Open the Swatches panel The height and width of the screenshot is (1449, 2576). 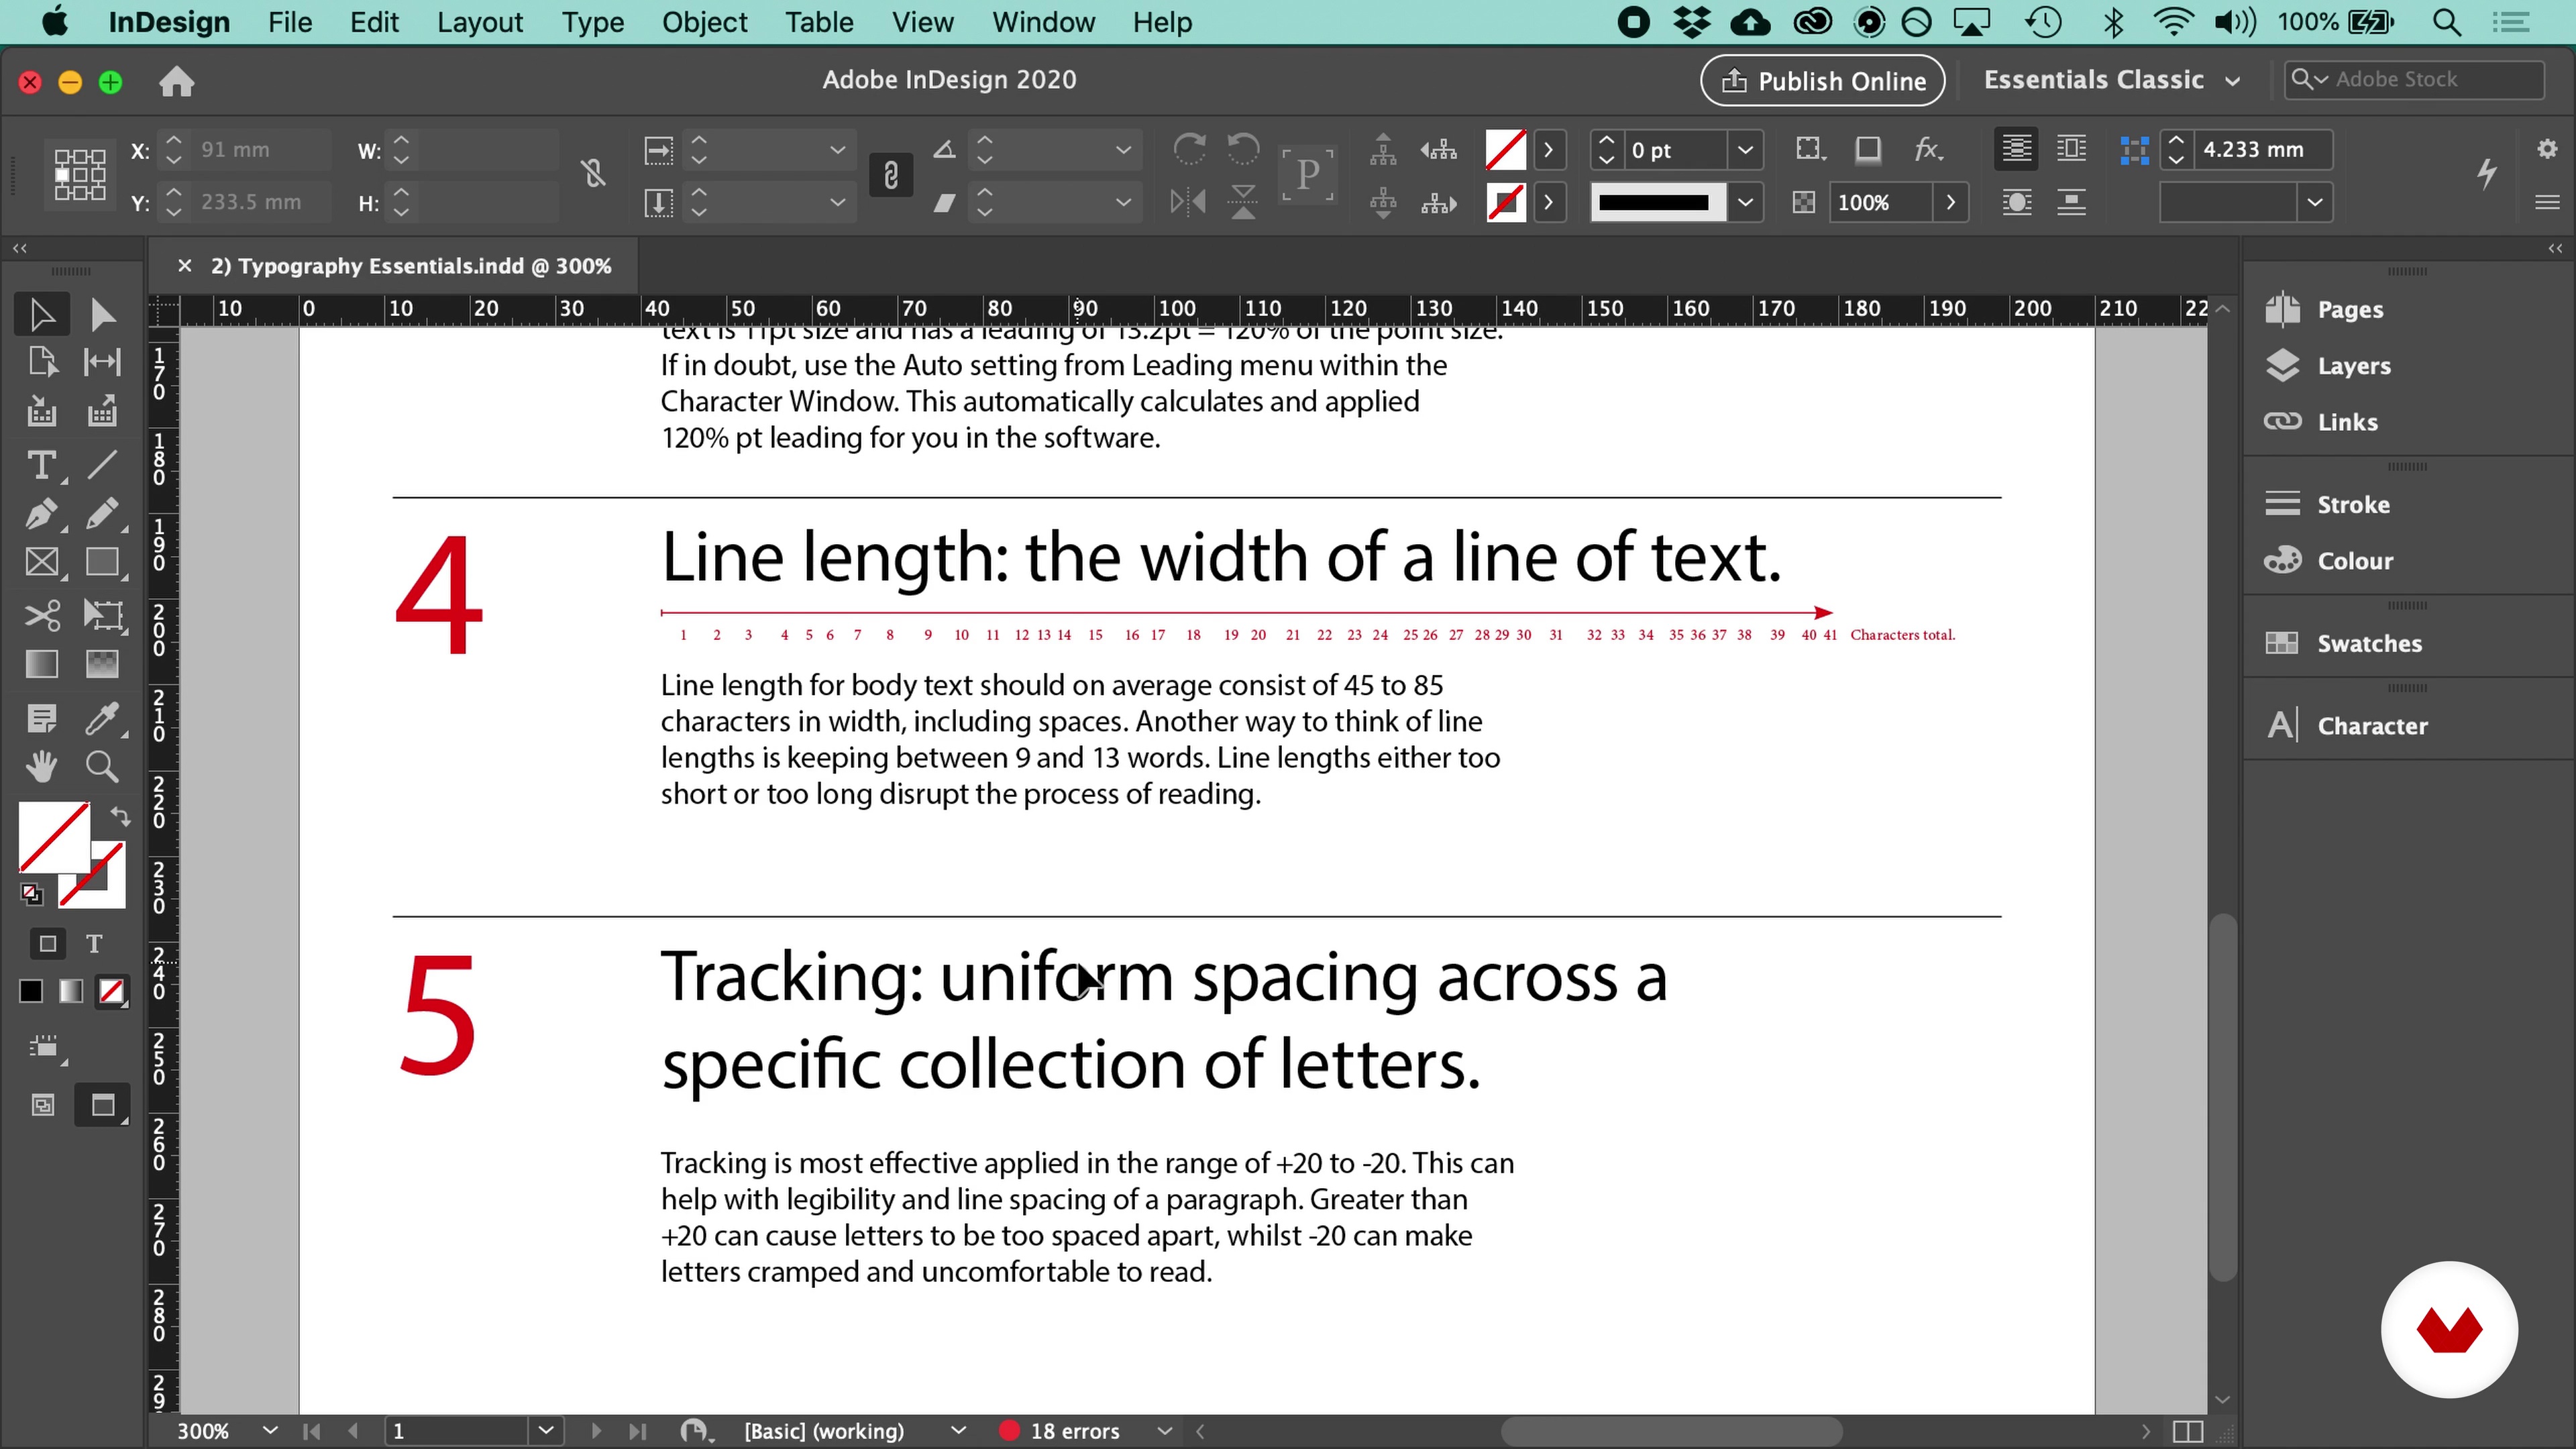click(2369, 643)
